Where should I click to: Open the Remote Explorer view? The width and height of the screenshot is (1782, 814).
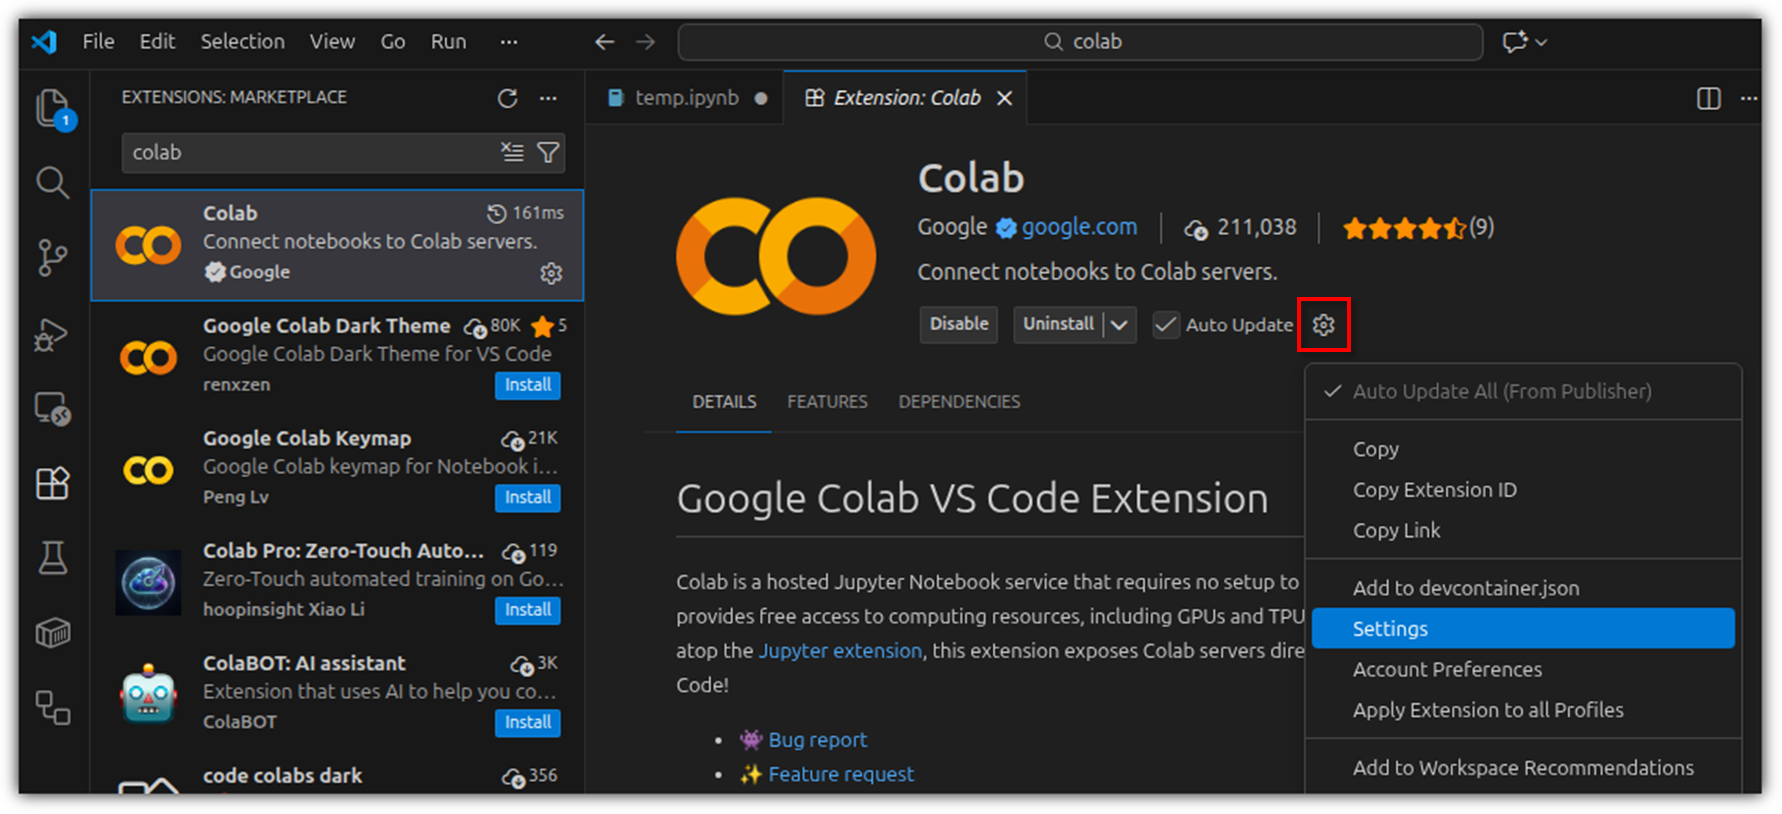click(x=53, y=409)
